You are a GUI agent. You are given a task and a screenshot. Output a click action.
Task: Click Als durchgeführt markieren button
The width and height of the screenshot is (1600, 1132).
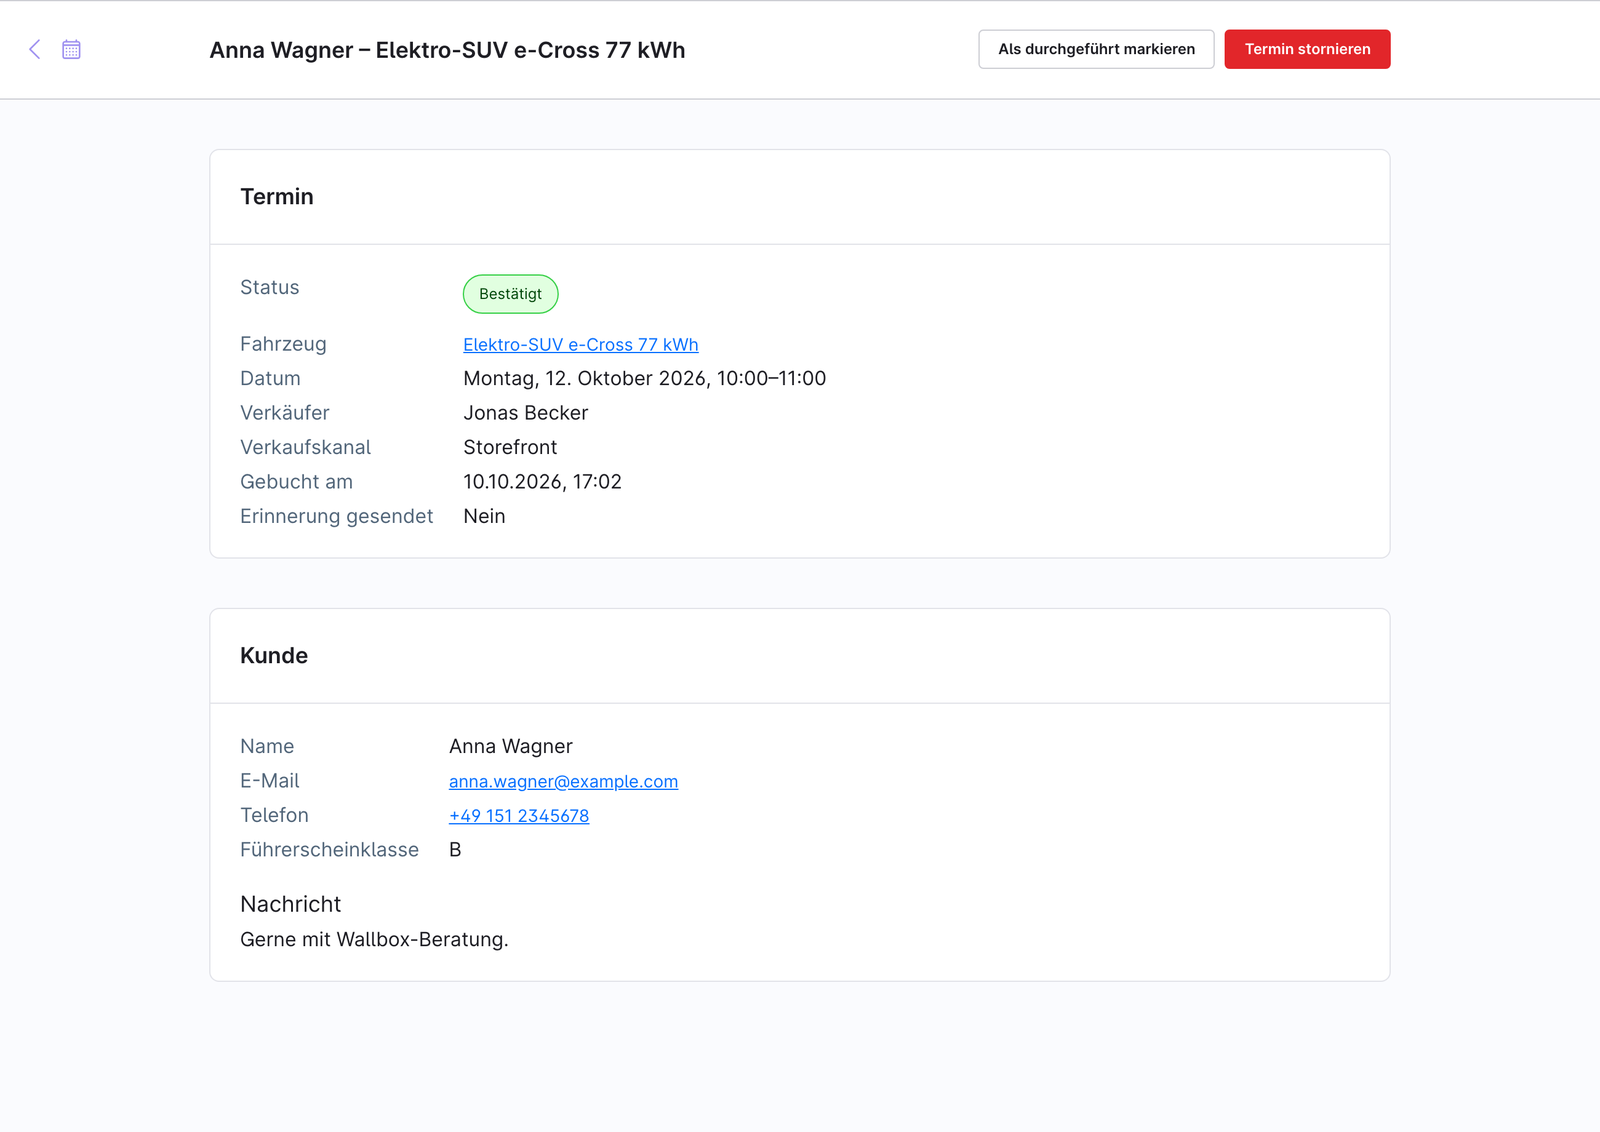[x=1096, y=49]
